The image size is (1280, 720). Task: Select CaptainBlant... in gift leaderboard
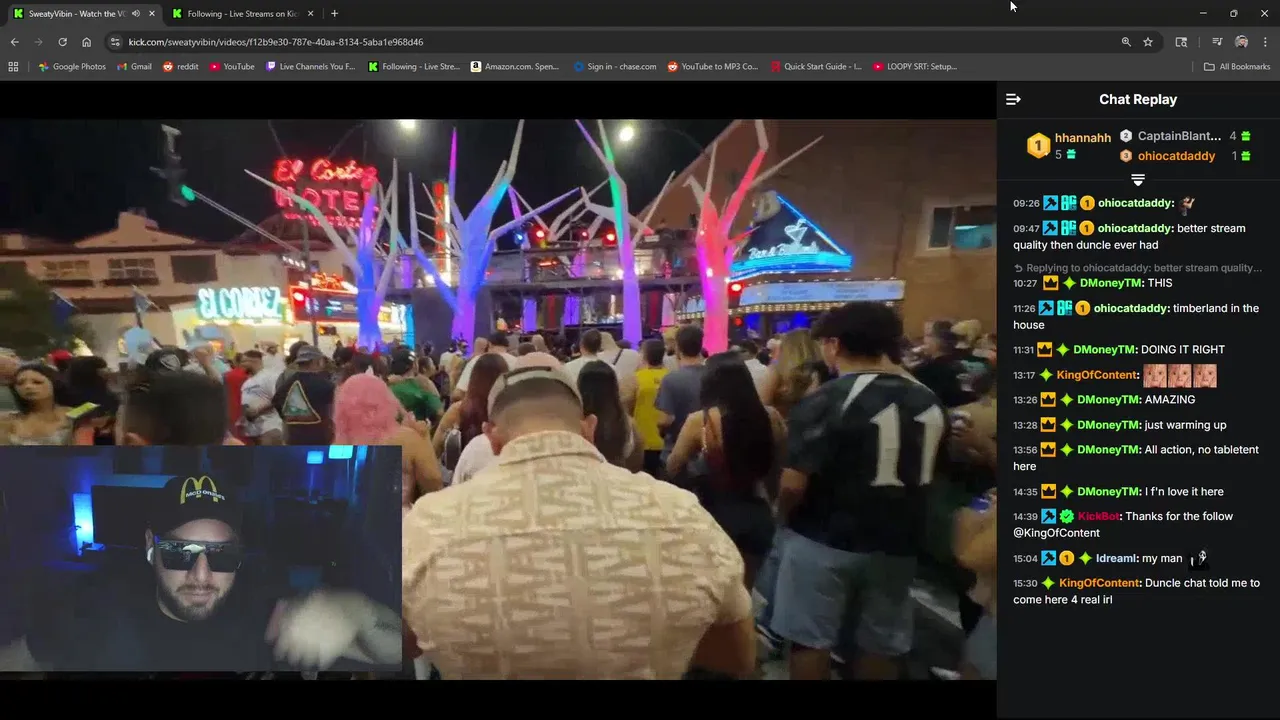coord(1179,136)
